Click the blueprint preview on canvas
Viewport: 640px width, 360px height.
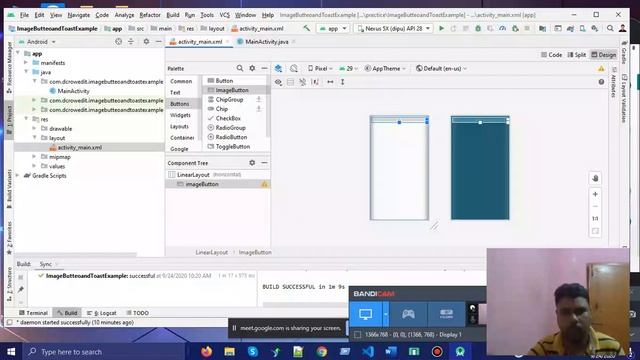[480, 168]
